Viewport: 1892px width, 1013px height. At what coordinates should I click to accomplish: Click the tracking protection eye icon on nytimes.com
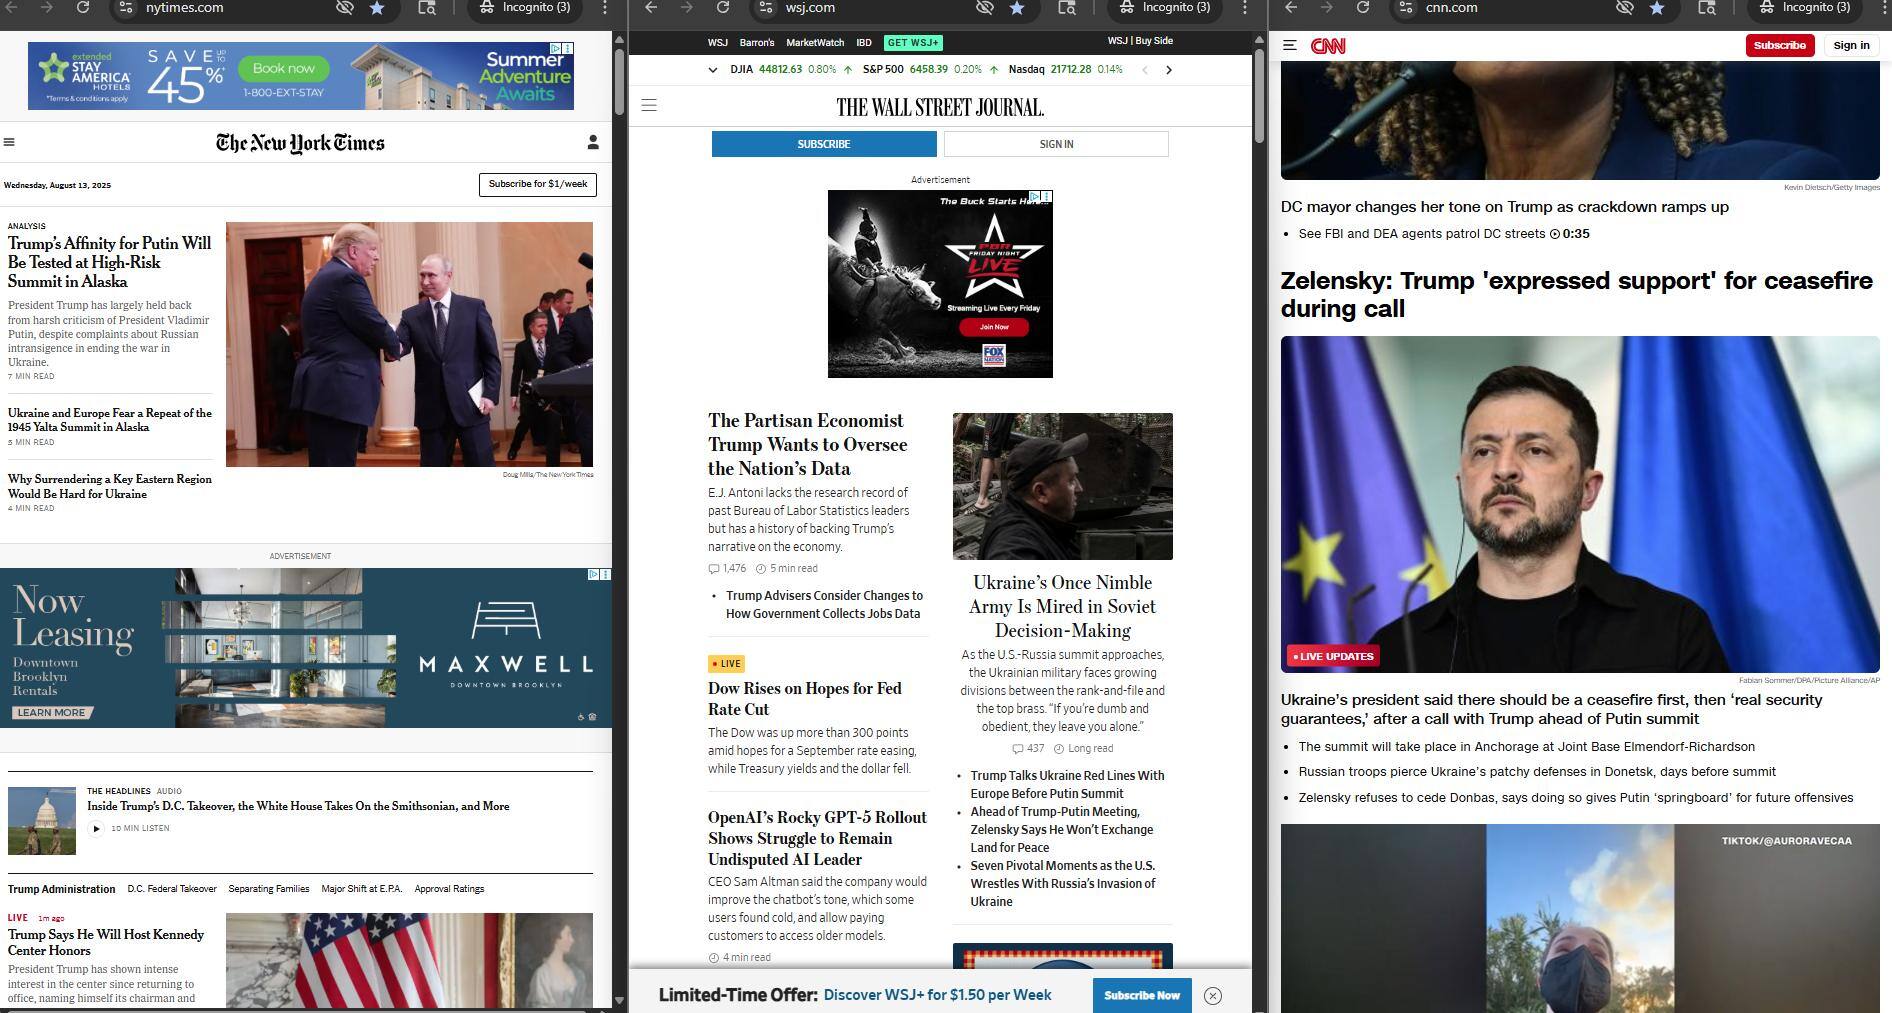pos(345,8)
